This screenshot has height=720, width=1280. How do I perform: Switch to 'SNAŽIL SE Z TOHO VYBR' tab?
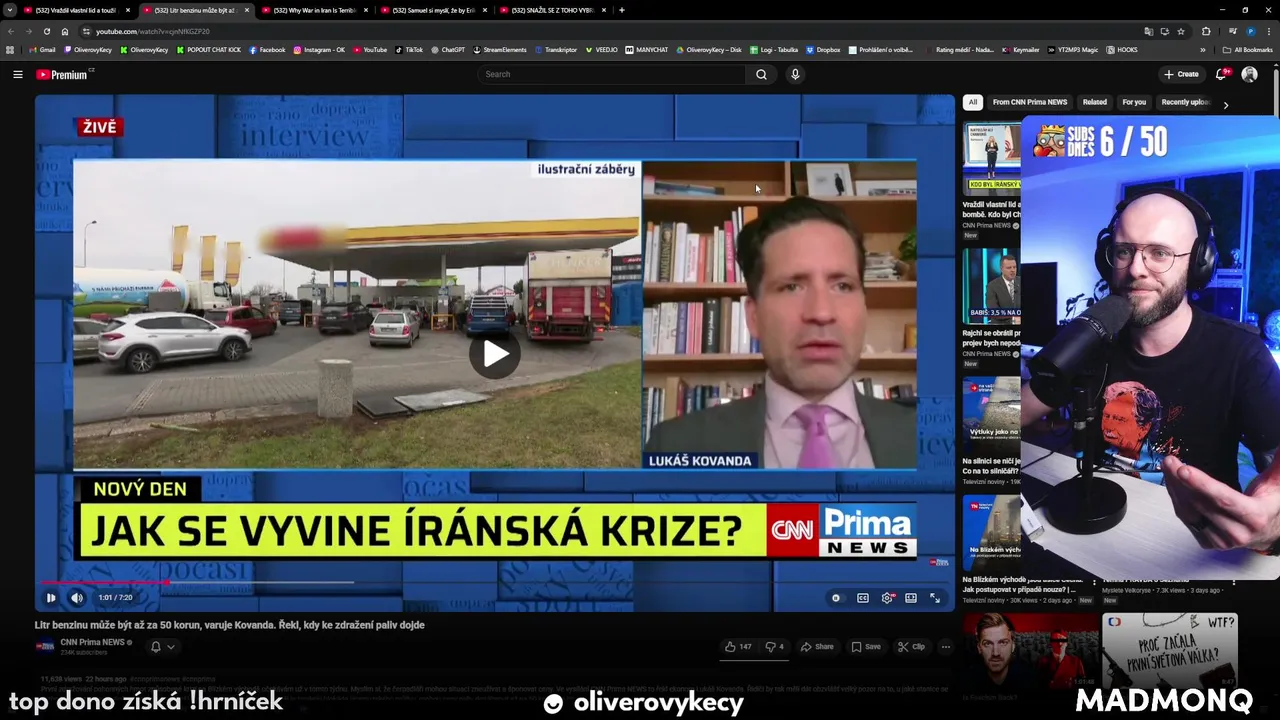[x=553, y=10]
